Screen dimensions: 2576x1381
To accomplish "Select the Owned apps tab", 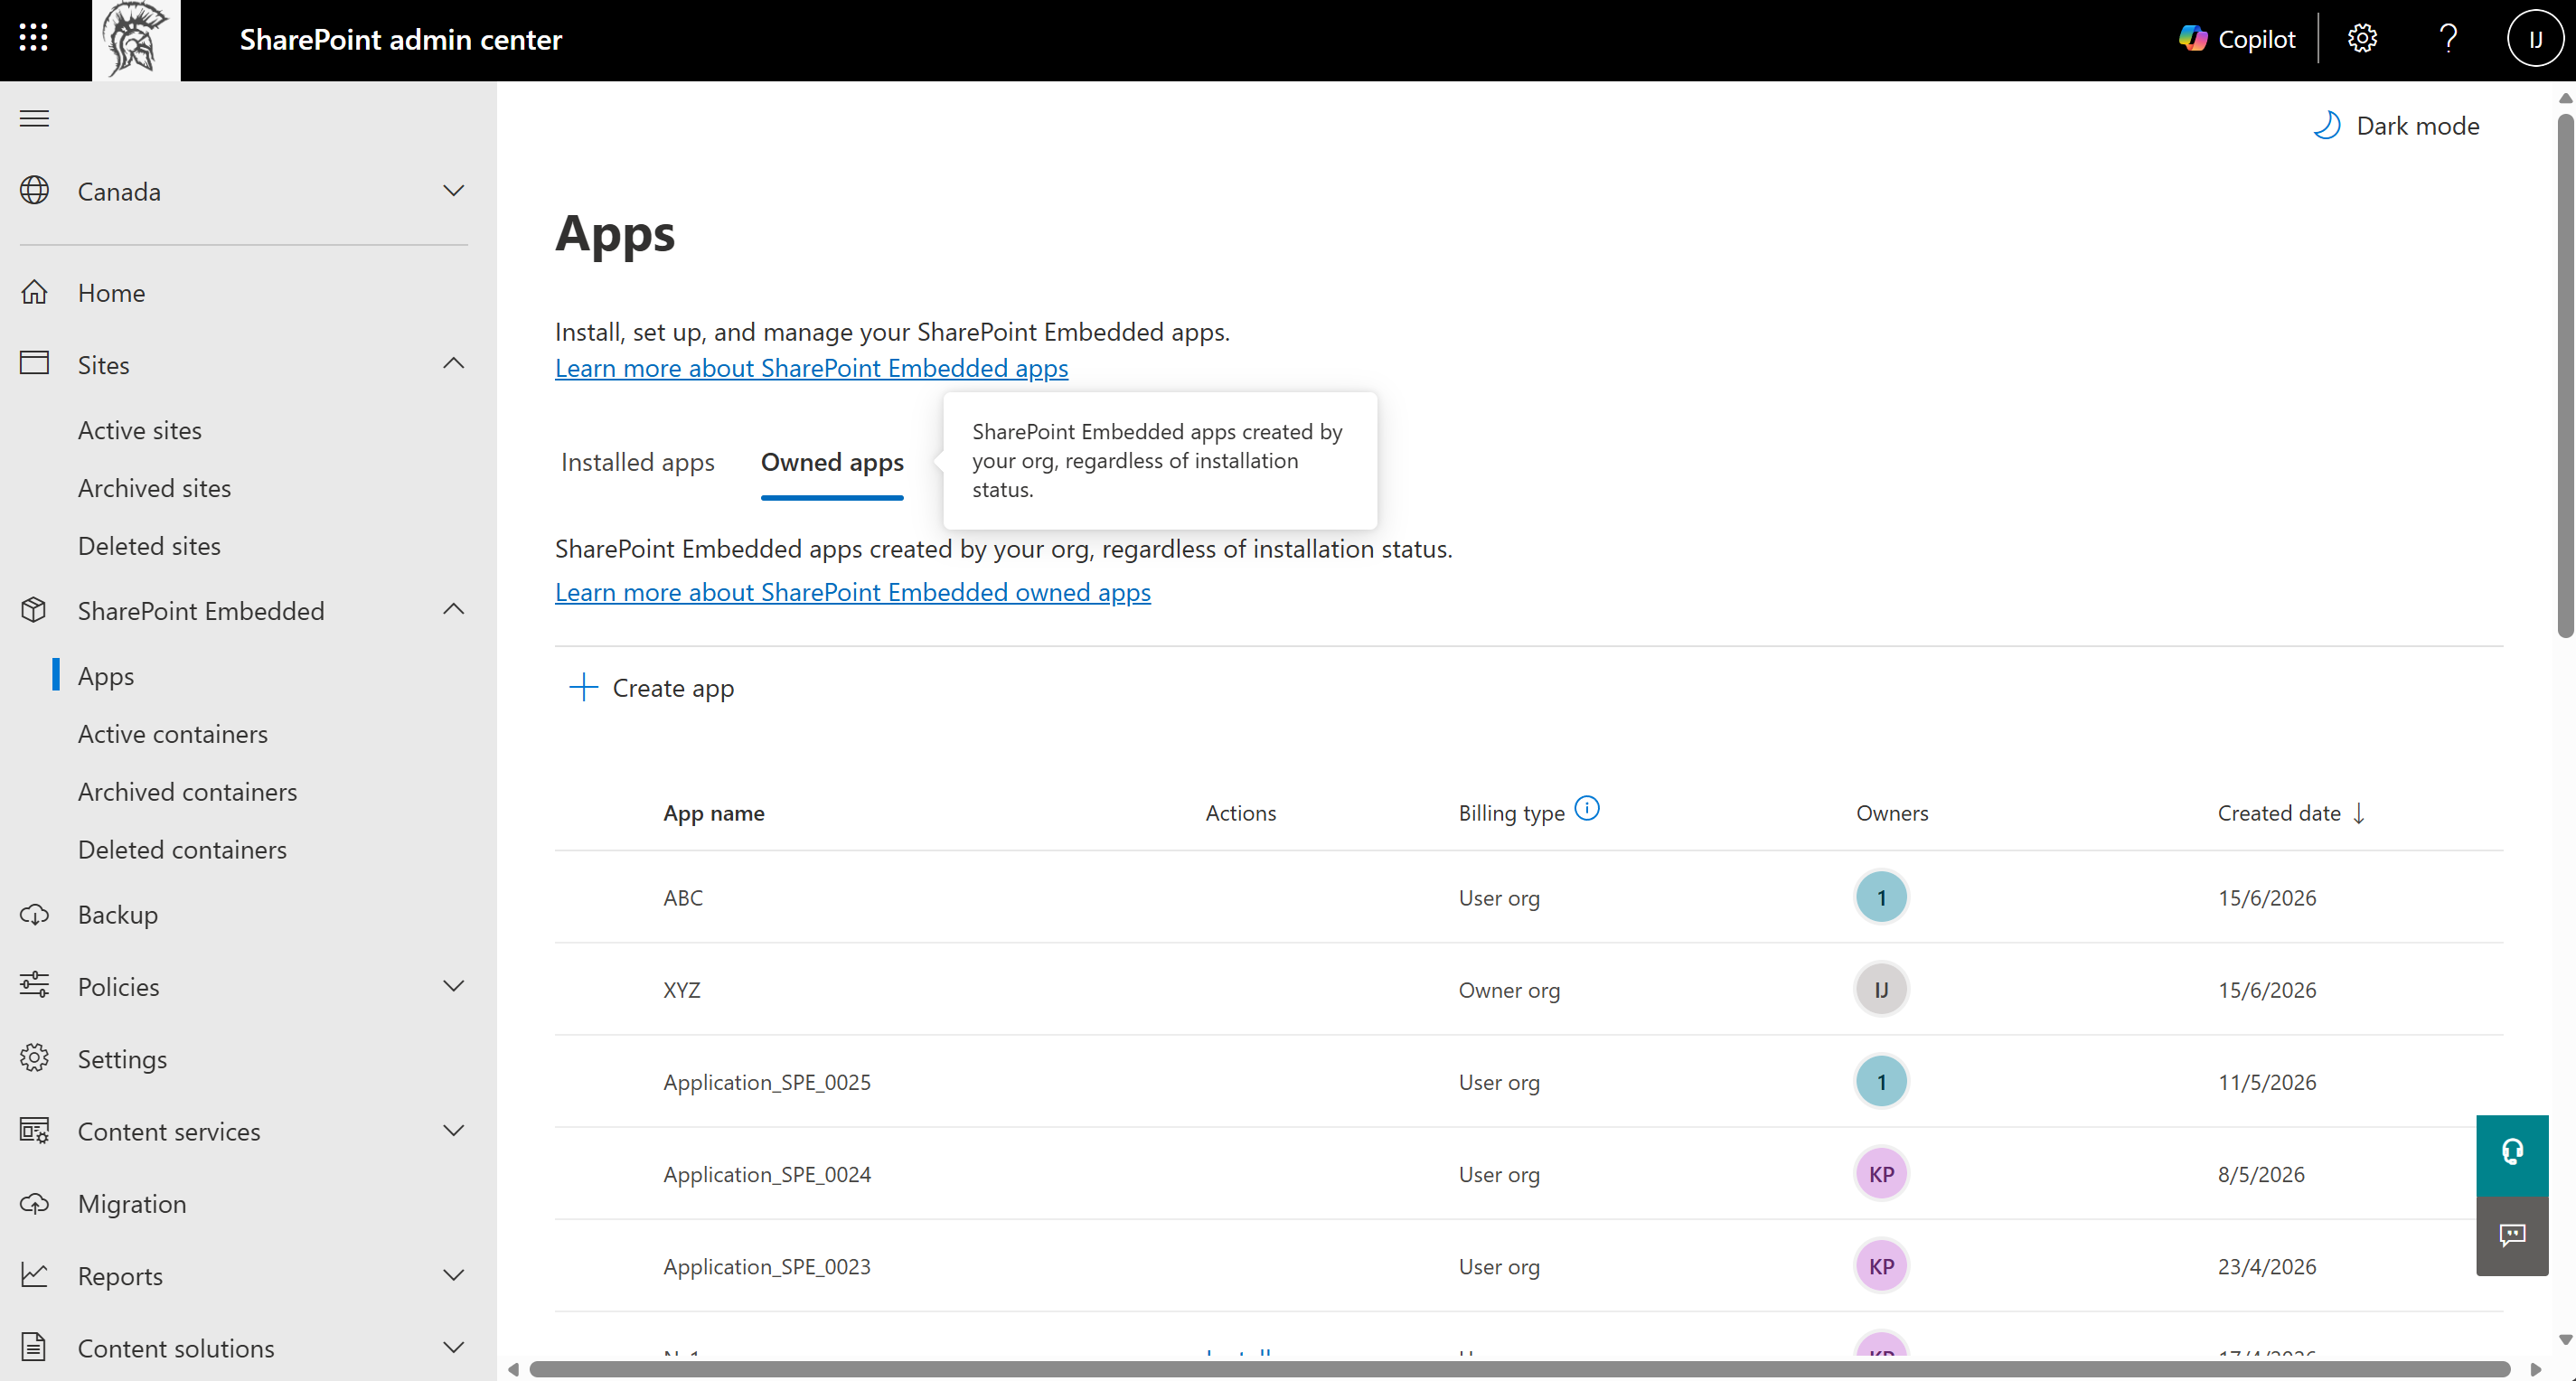I will tap(832, 462).
